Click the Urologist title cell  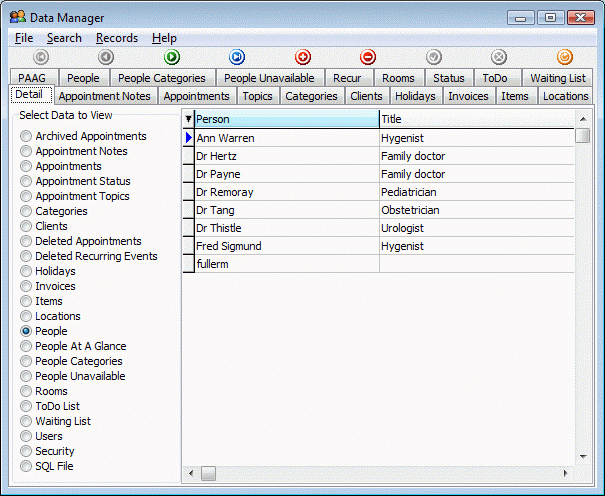pos(477,228)
